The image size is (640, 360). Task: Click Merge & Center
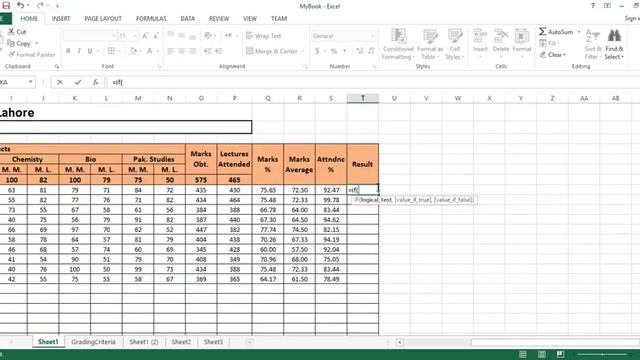click(x=272, y=51)
